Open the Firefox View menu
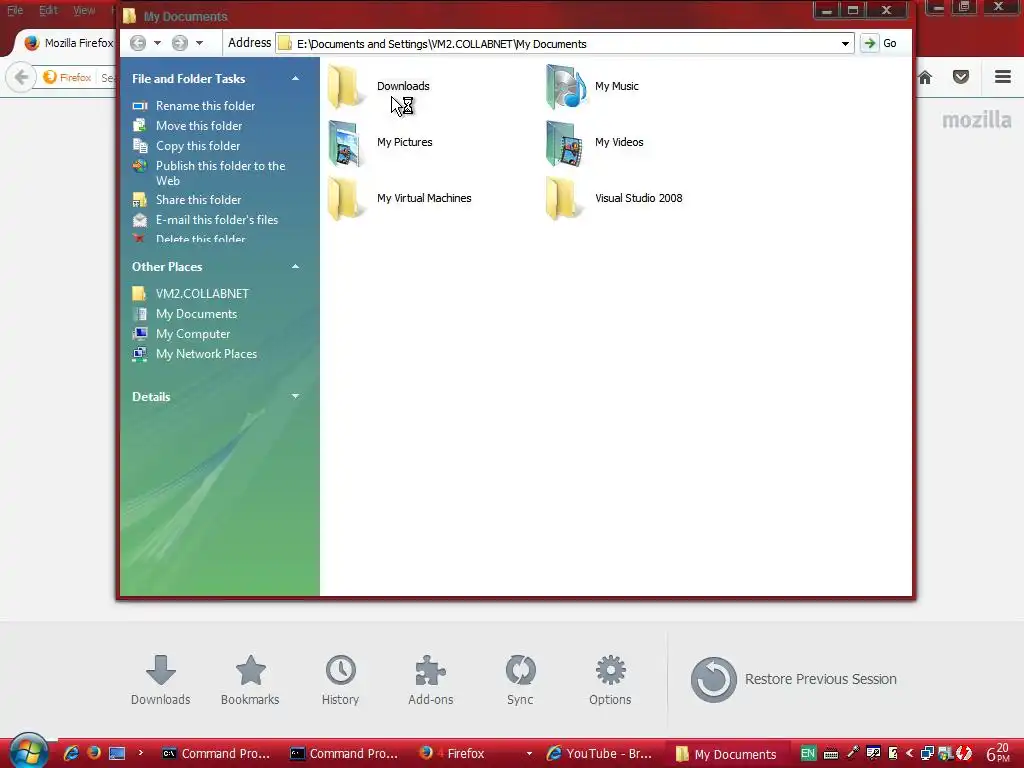Image resolution: width=1024 pixels, height=768 pixels. point(84,10)
